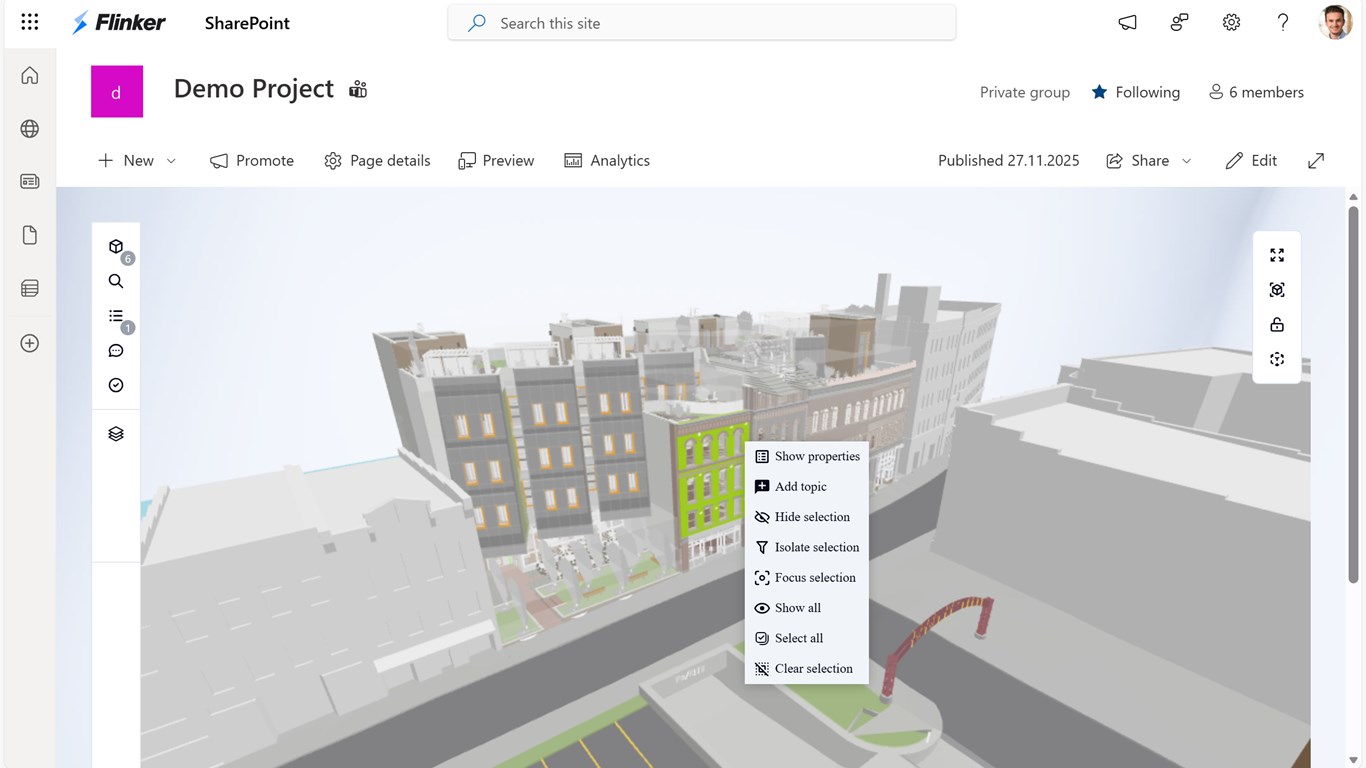Open the user profile picture

click(x=1335, y=22)
